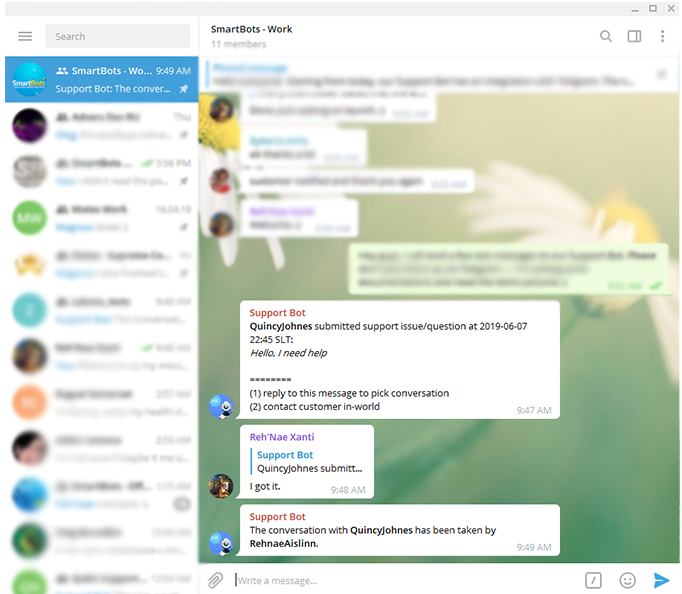Click the pin icon on SmartBots - Wo... chat

pyautogui.click(x=184, y=89)
